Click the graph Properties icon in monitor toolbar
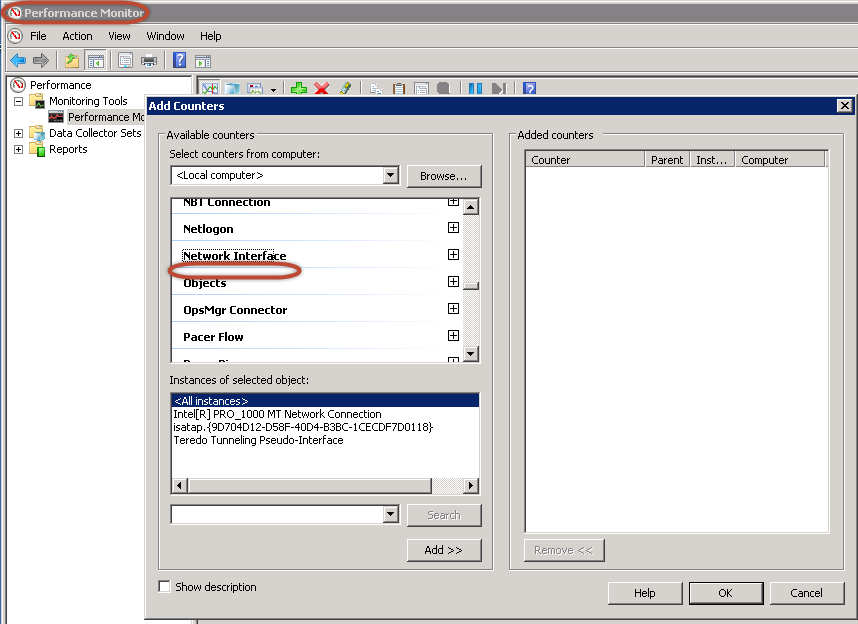The image size is (858, 624). tap(421, 88)
